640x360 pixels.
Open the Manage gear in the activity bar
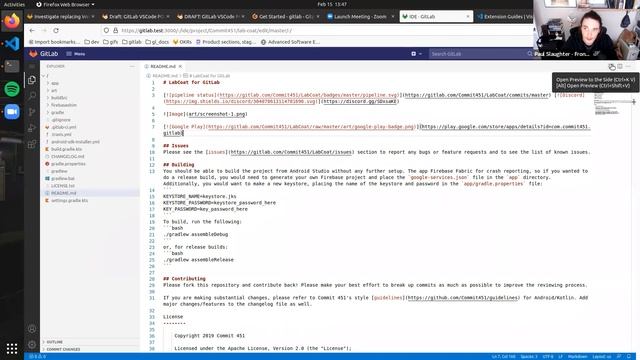coord(32,344)
